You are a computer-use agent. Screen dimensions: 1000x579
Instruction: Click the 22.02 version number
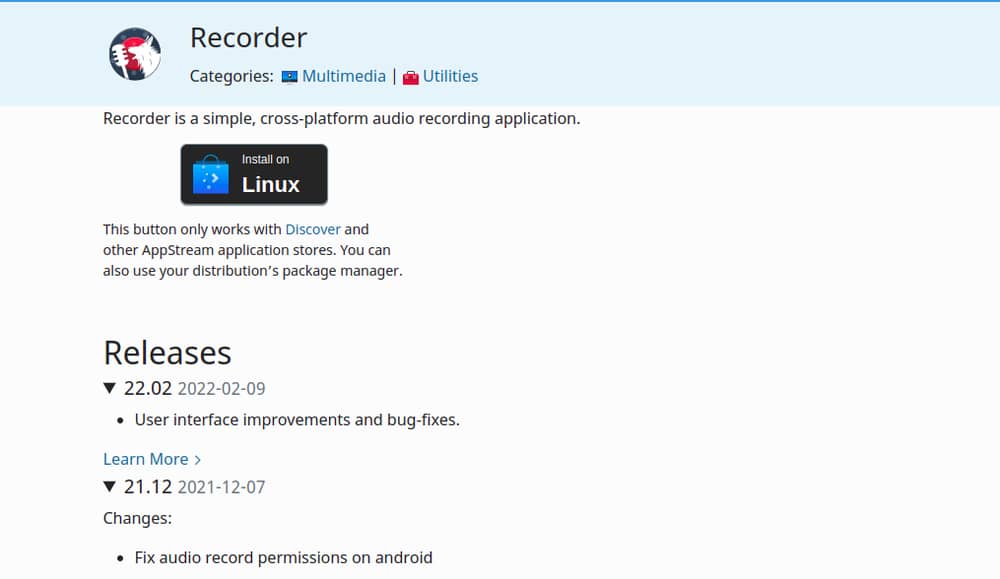tap(148, 388)
